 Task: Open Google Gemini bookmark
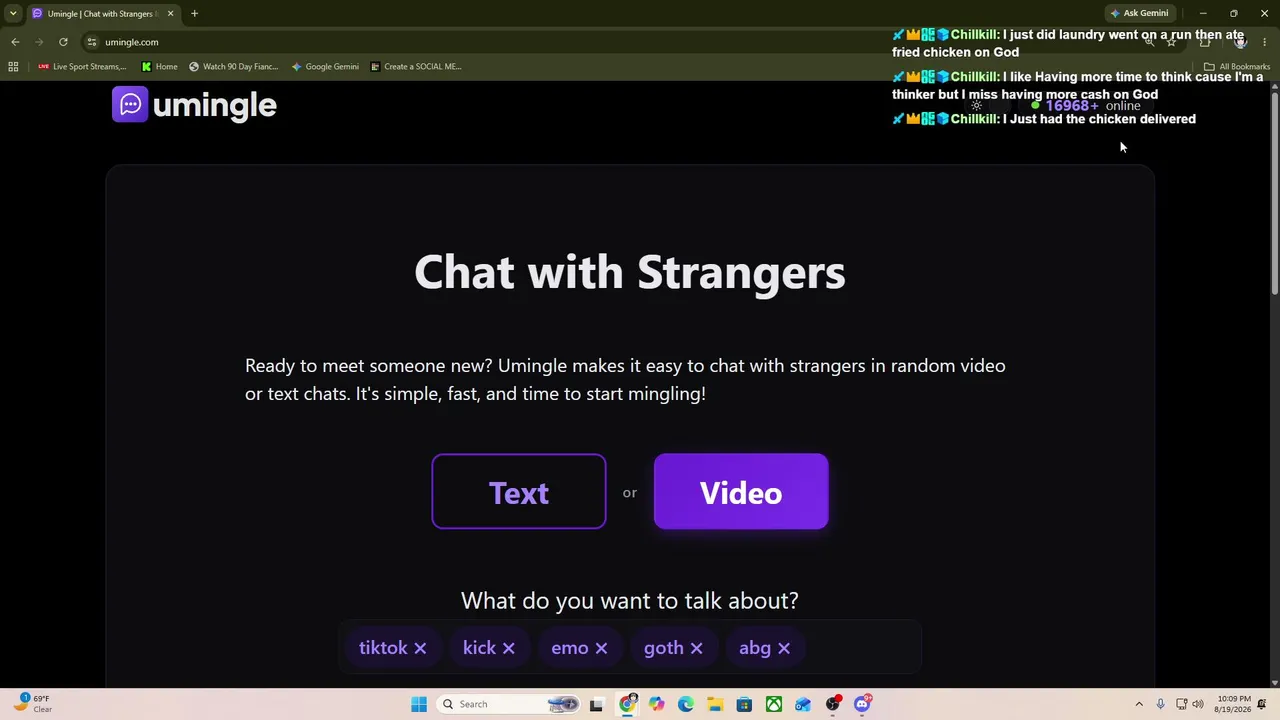click(x=325, y=67)
